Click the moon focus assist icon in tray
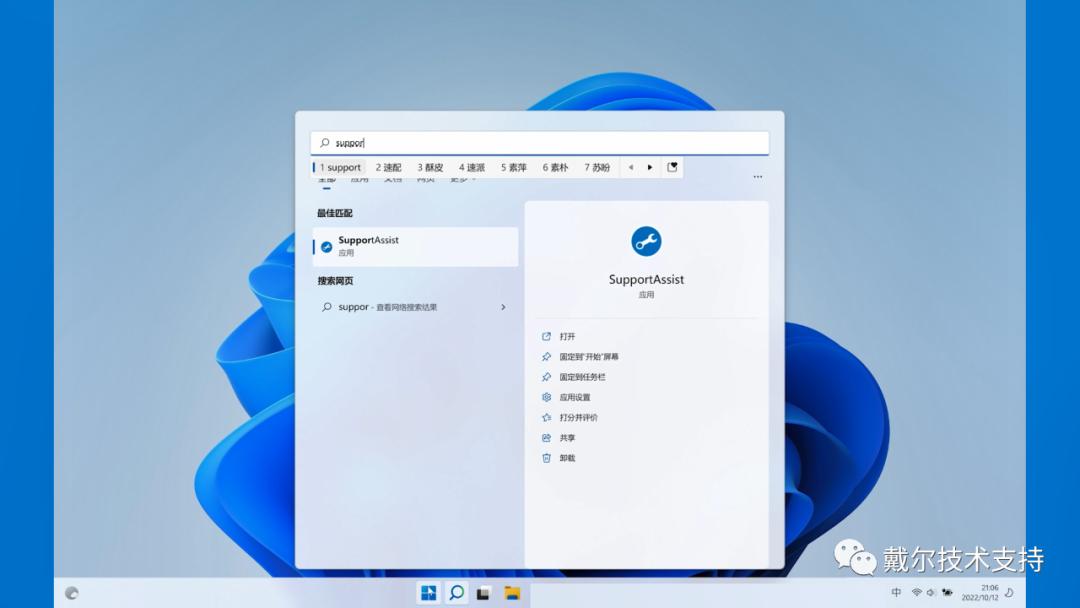The width and height of the screenshot is (1080, 608). (x=1009, y=592)
